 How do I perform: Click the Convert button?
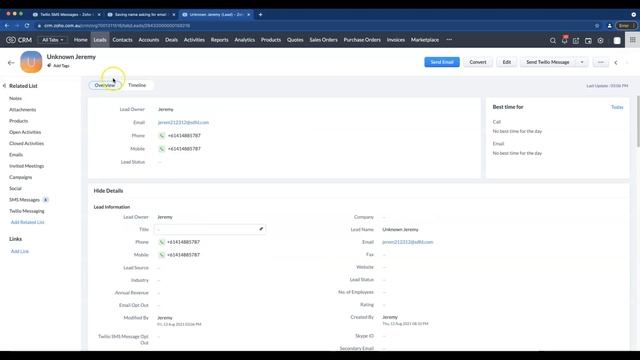478,62
